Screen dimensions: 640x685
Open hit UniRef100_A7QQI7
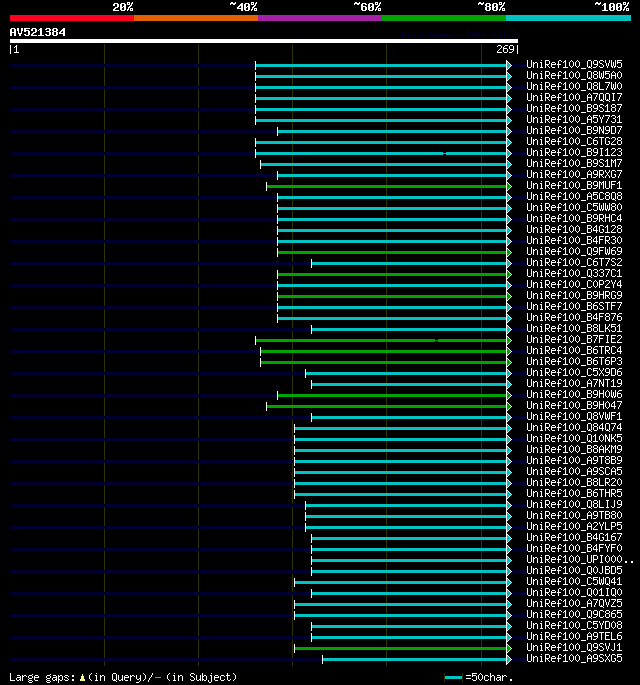[574, 97]
